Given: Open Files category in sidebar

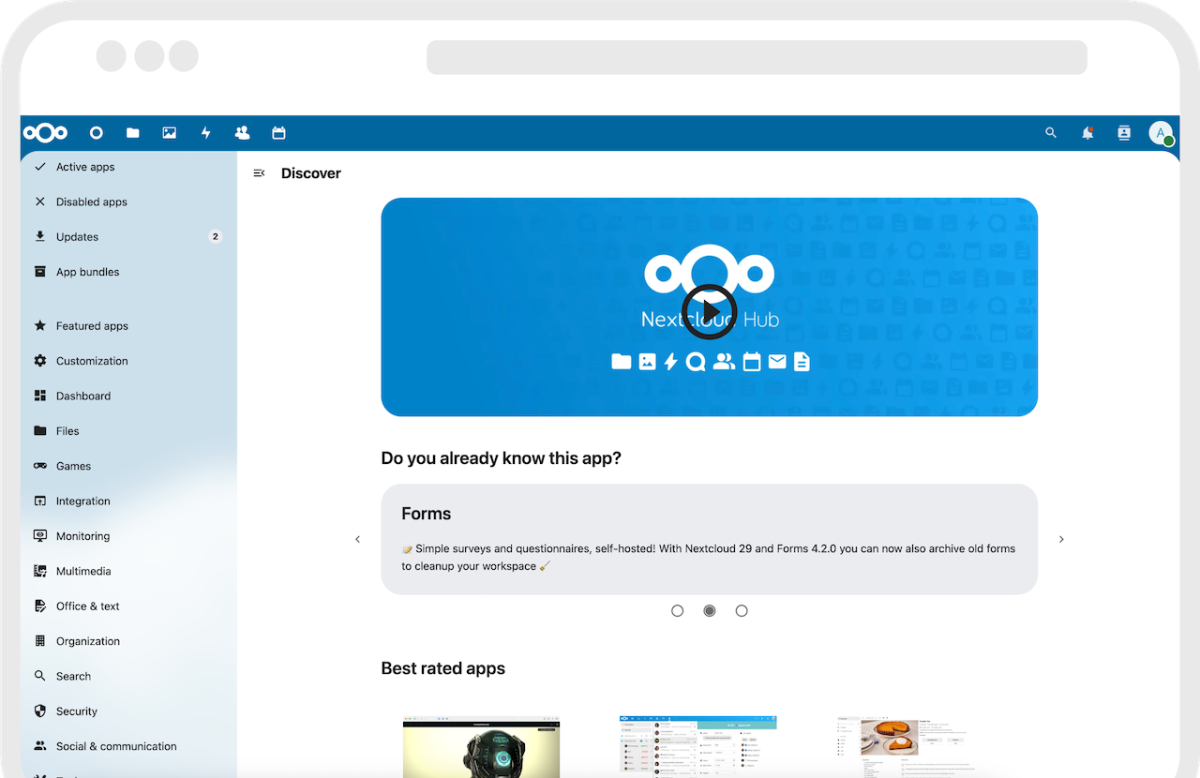Looking at the screenshot, I should tap(128, 431).
